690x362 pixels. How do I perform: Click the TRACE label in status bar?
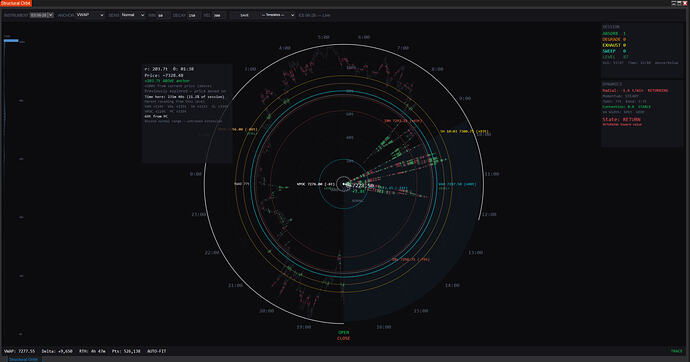(676, 351)
